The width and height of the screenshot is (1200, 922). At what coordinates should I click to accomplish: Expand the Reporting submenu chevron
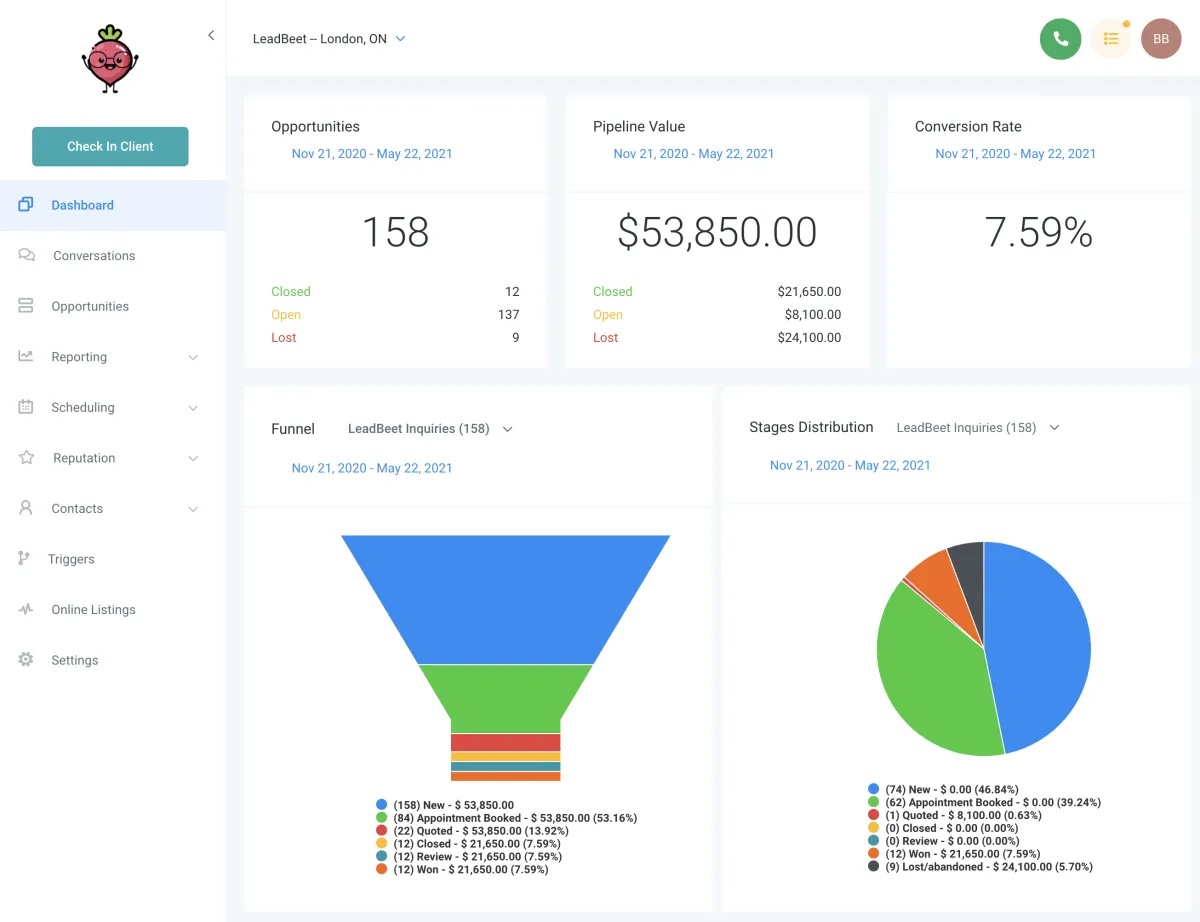pyautogui.click(x=193, y=357)
